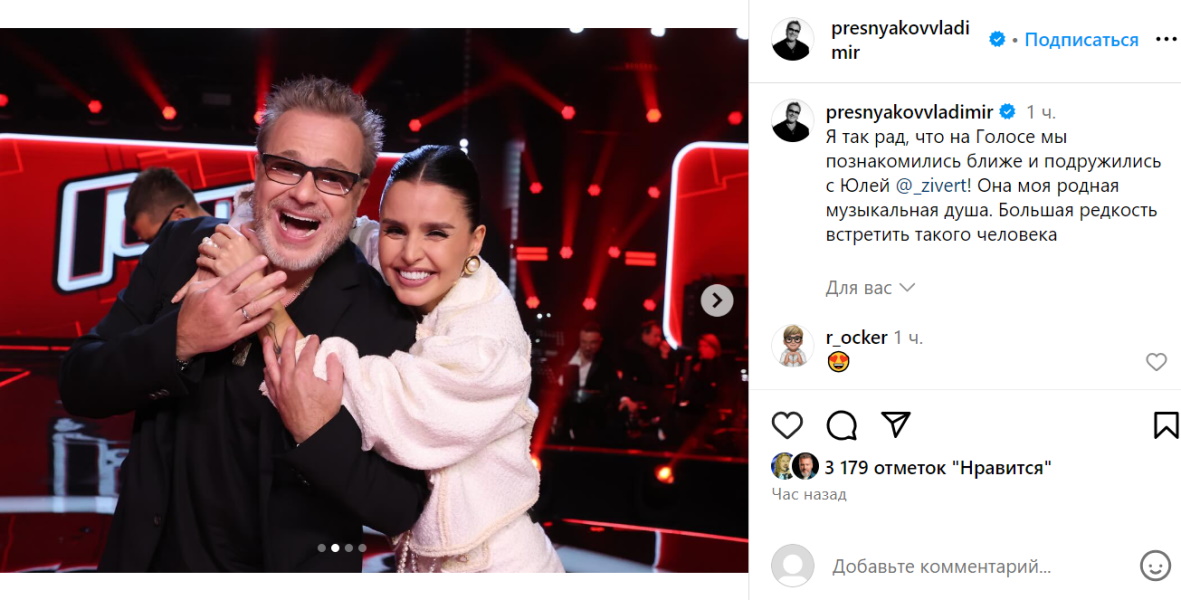Share the post via paper plane icon

(x=896, y=425)
